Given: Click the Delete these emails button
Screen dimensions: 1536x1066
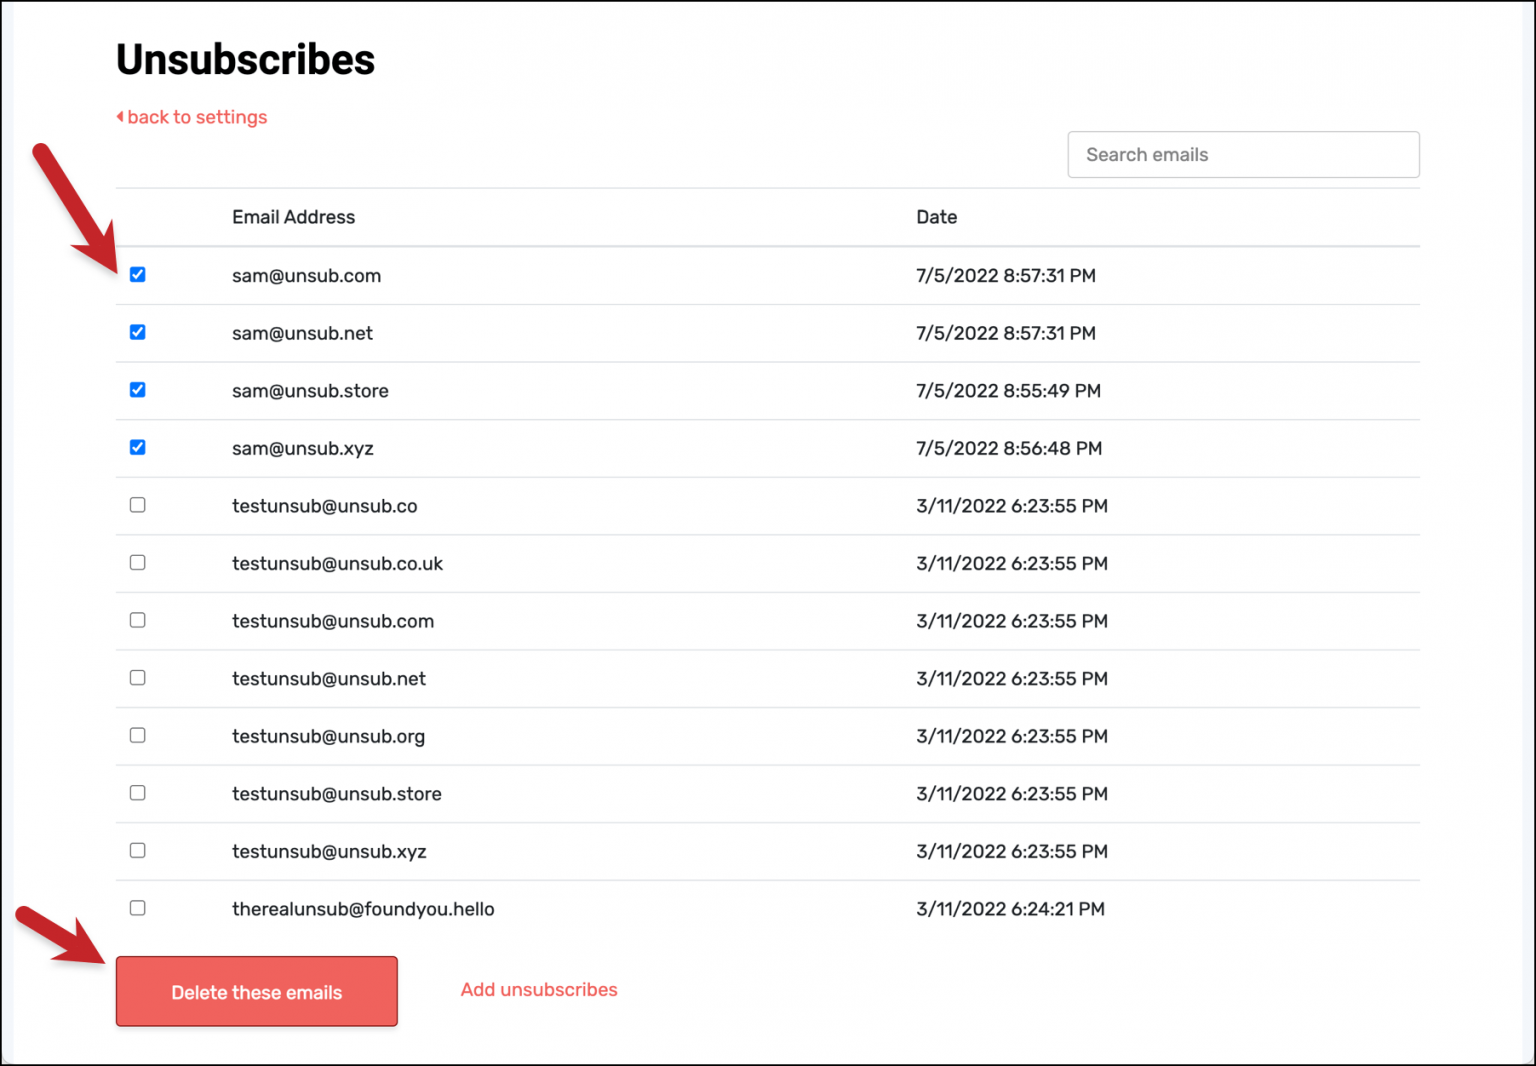Looking at the screenshot, I should [x=257, y=991].
